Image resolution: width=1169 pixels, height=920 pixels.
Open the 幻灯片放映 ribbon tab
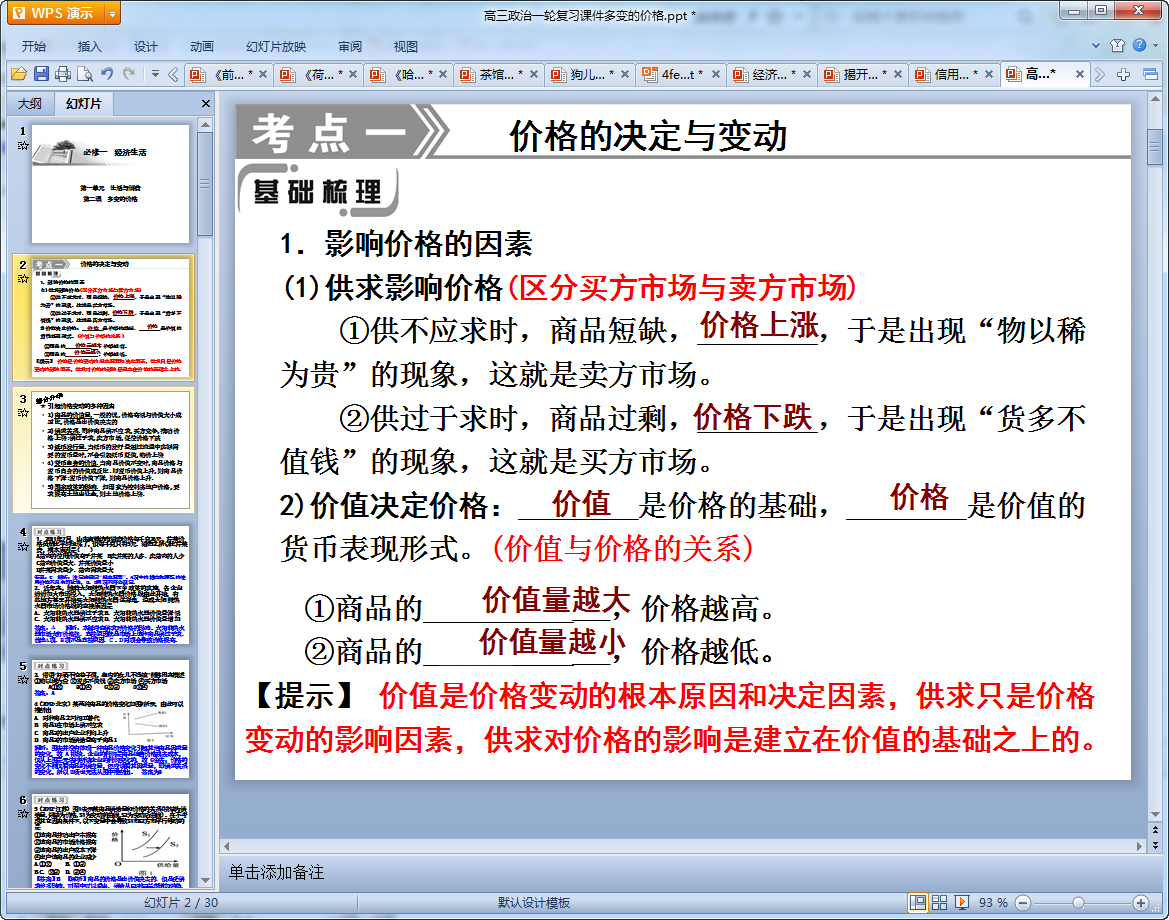tap(276, 46)
